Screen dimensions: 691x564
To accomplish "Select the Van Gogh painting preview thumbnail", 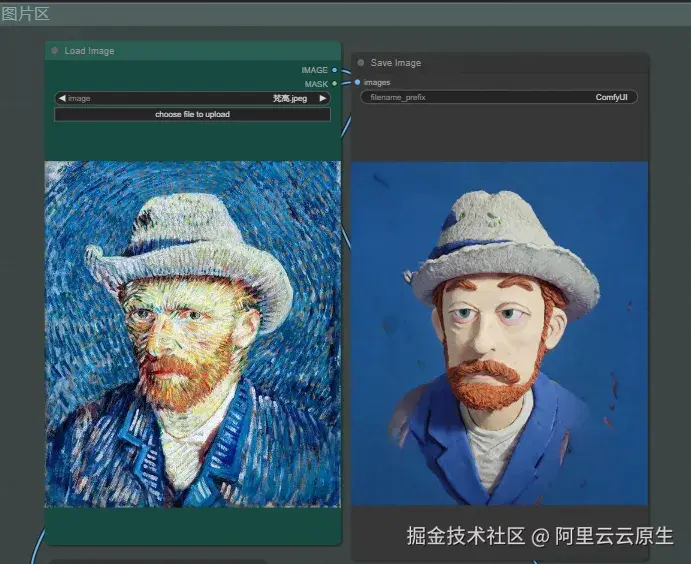I will [x=193, y=334].
